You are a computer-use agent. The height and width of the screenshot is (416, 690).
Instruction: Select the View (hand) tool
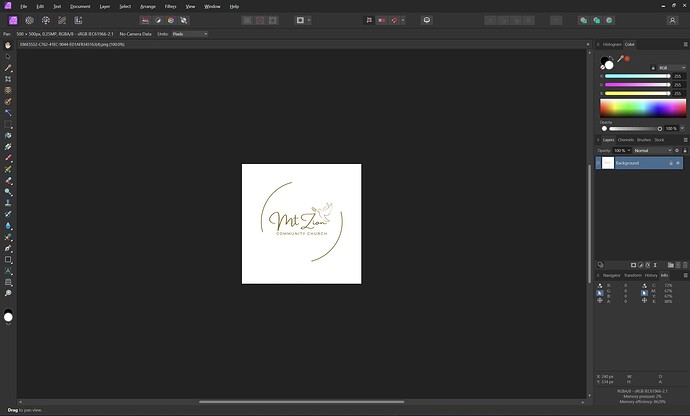tap(8, 45)
